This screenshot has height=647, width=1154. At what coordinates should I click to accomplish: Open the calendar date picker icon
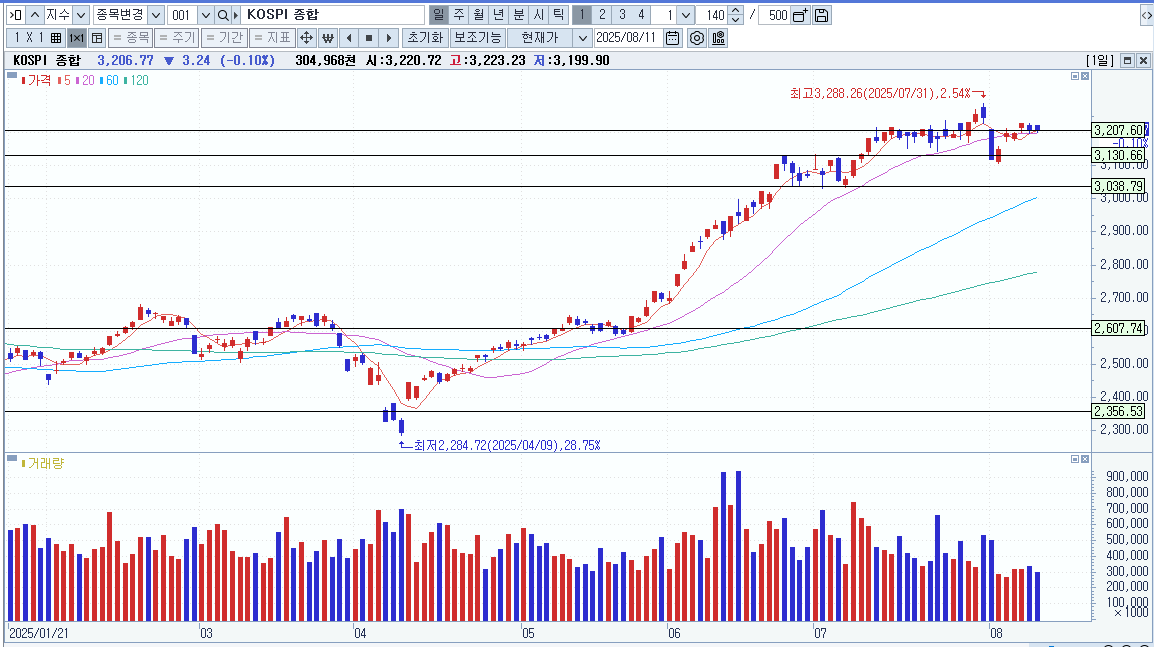(673, 38)
